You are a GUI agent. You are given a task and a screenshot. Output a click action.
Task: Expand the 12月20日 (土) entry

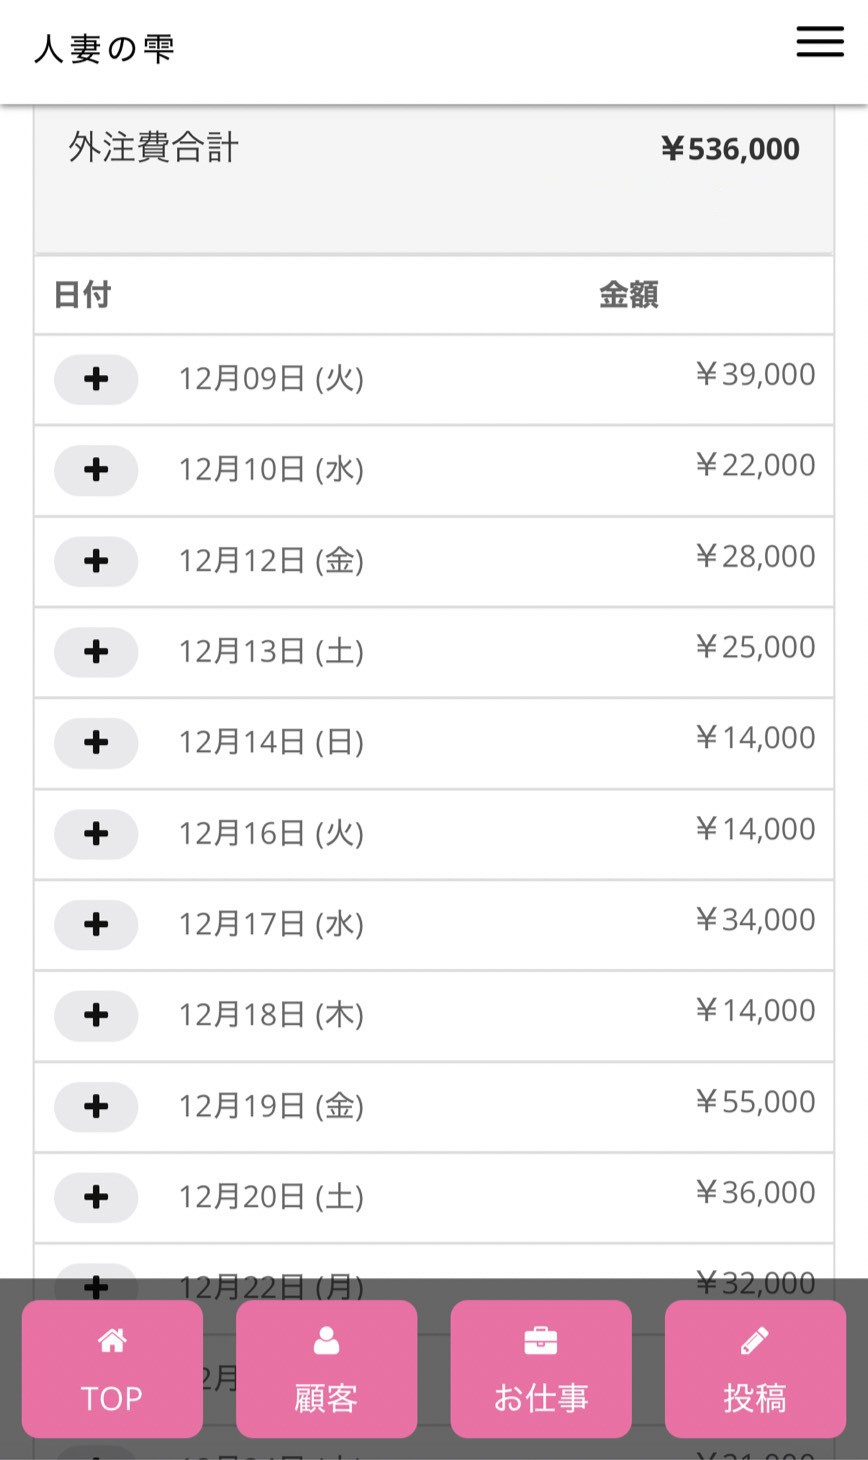pos(96,1198)
